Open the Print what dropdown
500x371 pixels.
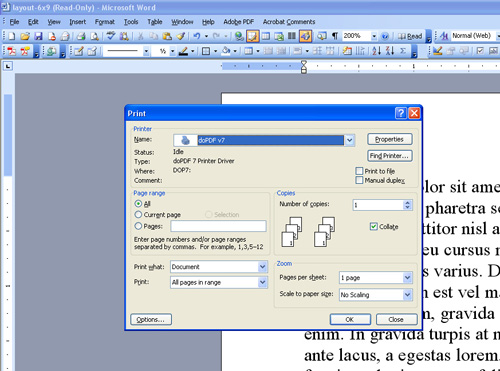pos(263,267)
